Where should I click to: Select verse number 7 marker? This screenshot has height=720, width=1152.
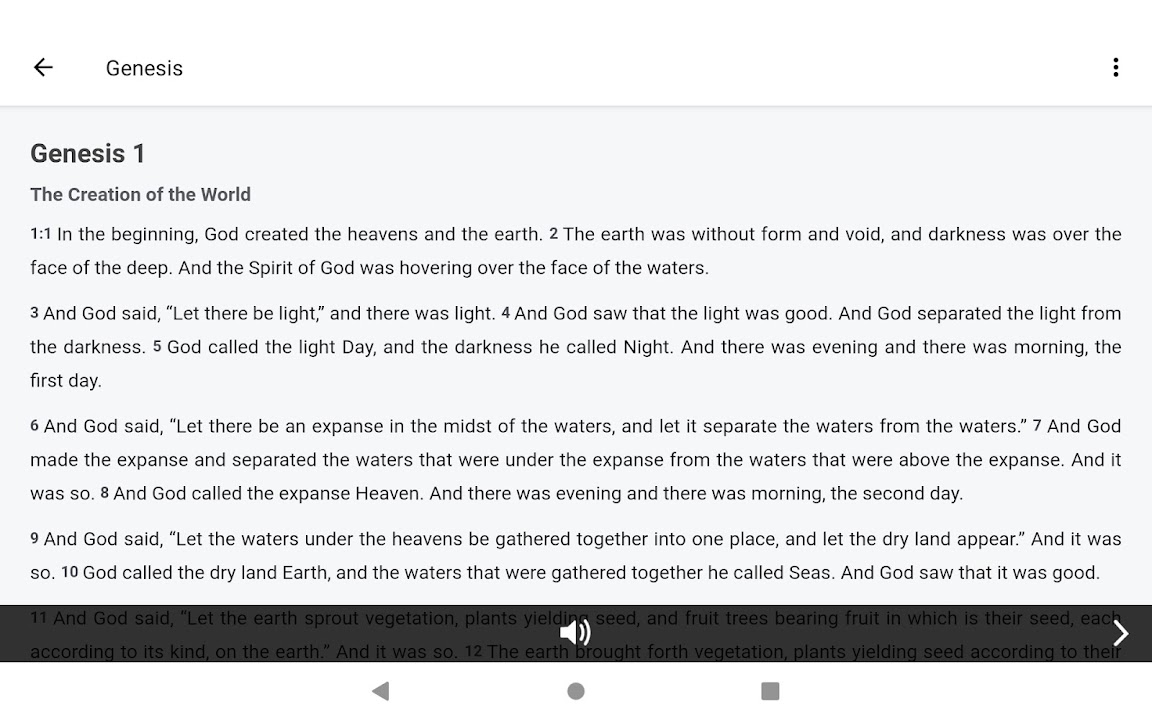tap(1037, 426)
